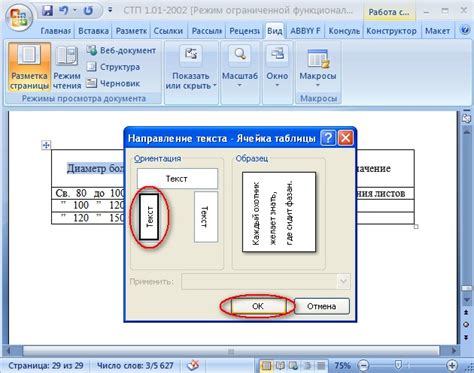Viewport: 474px width, 373px height.
Task: Open the Масштаб zoom group dropdown
Action: click(240, 67)
